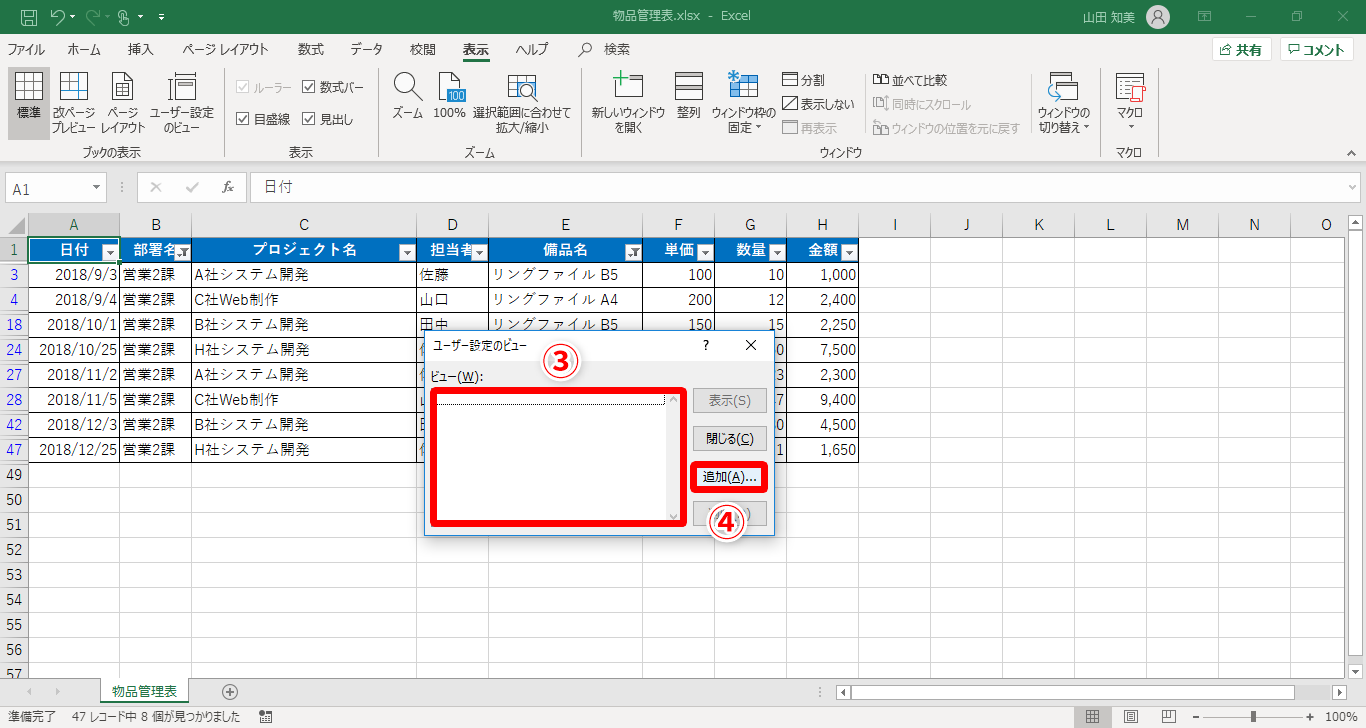Undo the last action
The image size is (1366, 728).
(x=58, y=16)
